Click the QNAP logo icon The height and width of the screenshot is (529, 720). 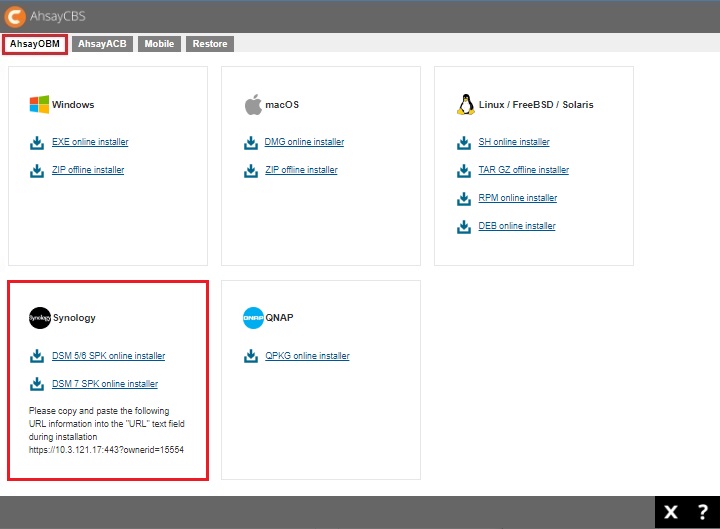click(x=252, y=318)
